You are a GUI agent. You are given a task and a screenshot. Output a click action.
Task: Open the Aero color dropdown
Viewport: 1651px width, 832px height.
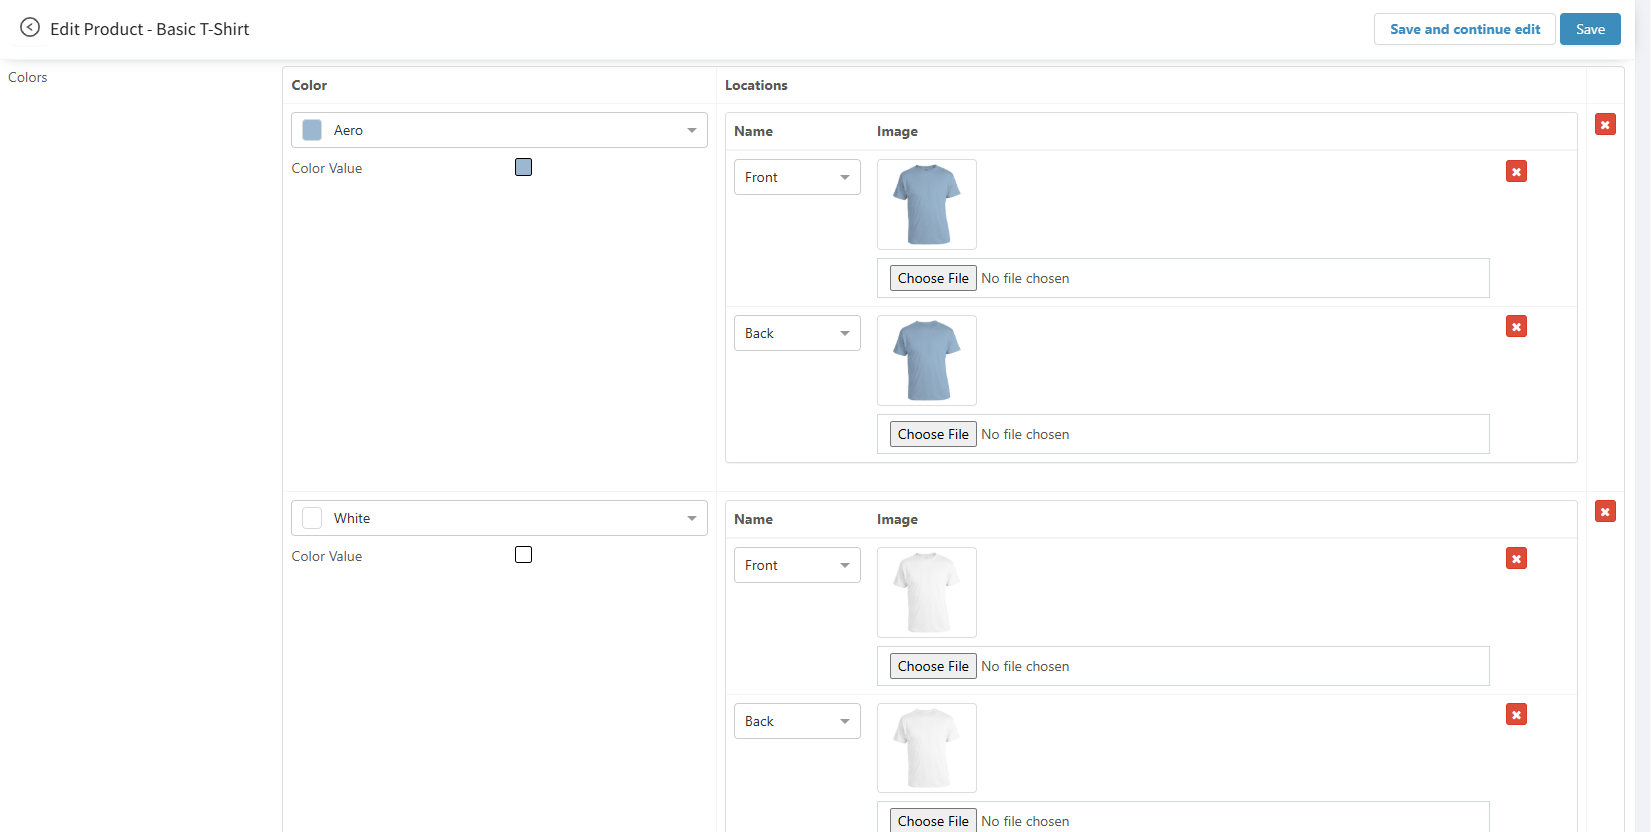(499, 130)
